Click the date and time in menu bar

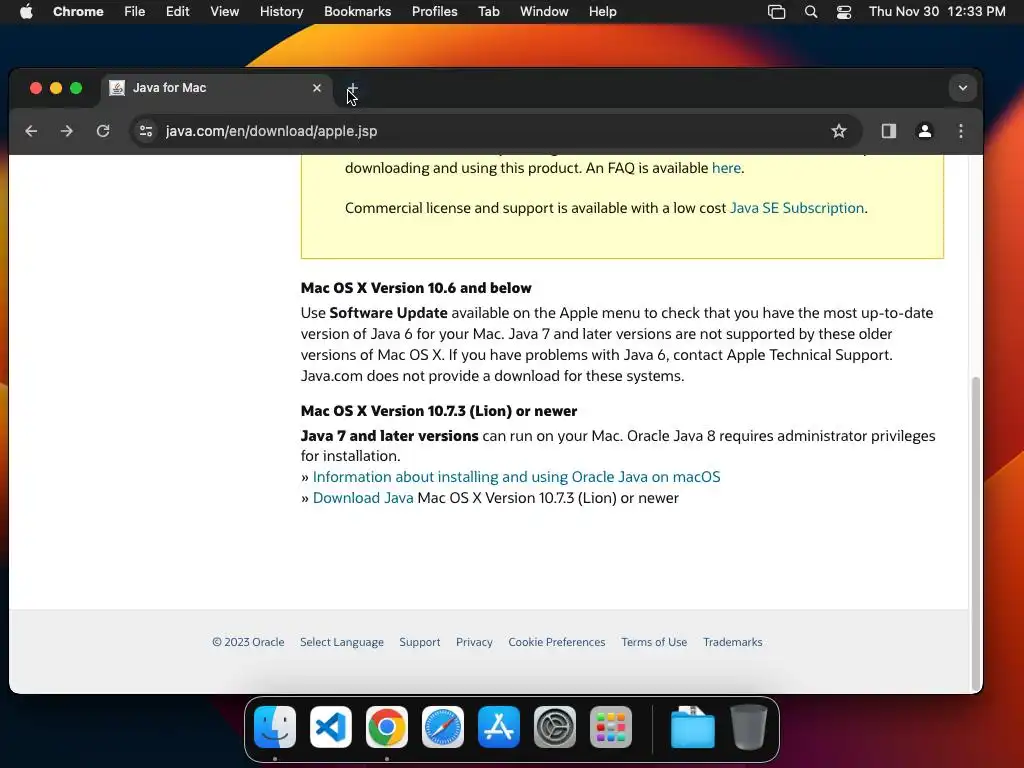[x=937, y=12]
